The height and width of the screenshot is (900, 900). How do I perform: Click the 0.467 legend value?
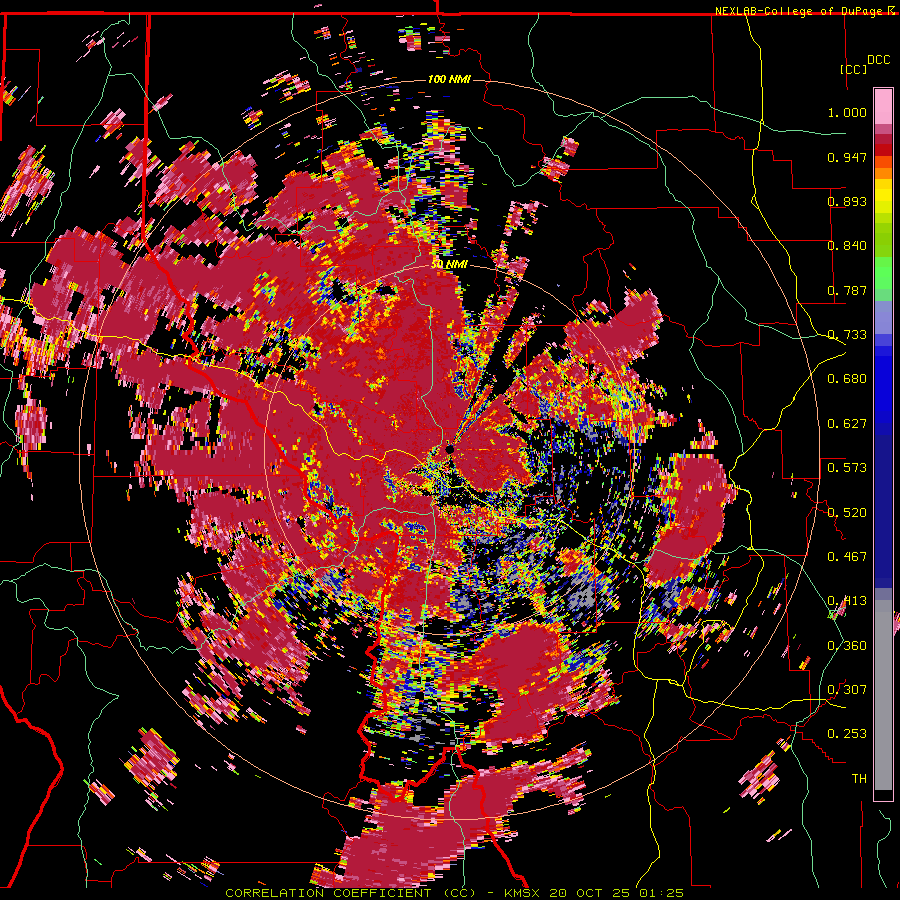point(847,557)
